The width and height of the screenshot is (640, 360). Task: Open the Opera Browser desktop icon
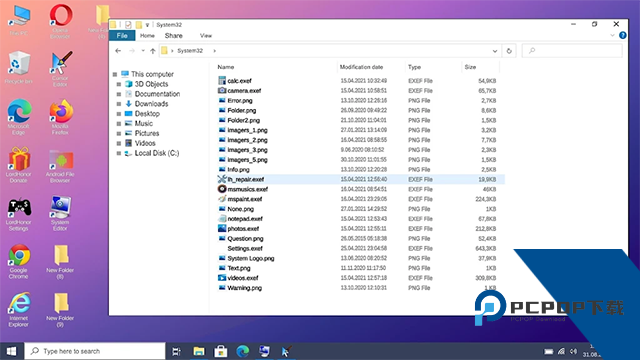(60, 20)
